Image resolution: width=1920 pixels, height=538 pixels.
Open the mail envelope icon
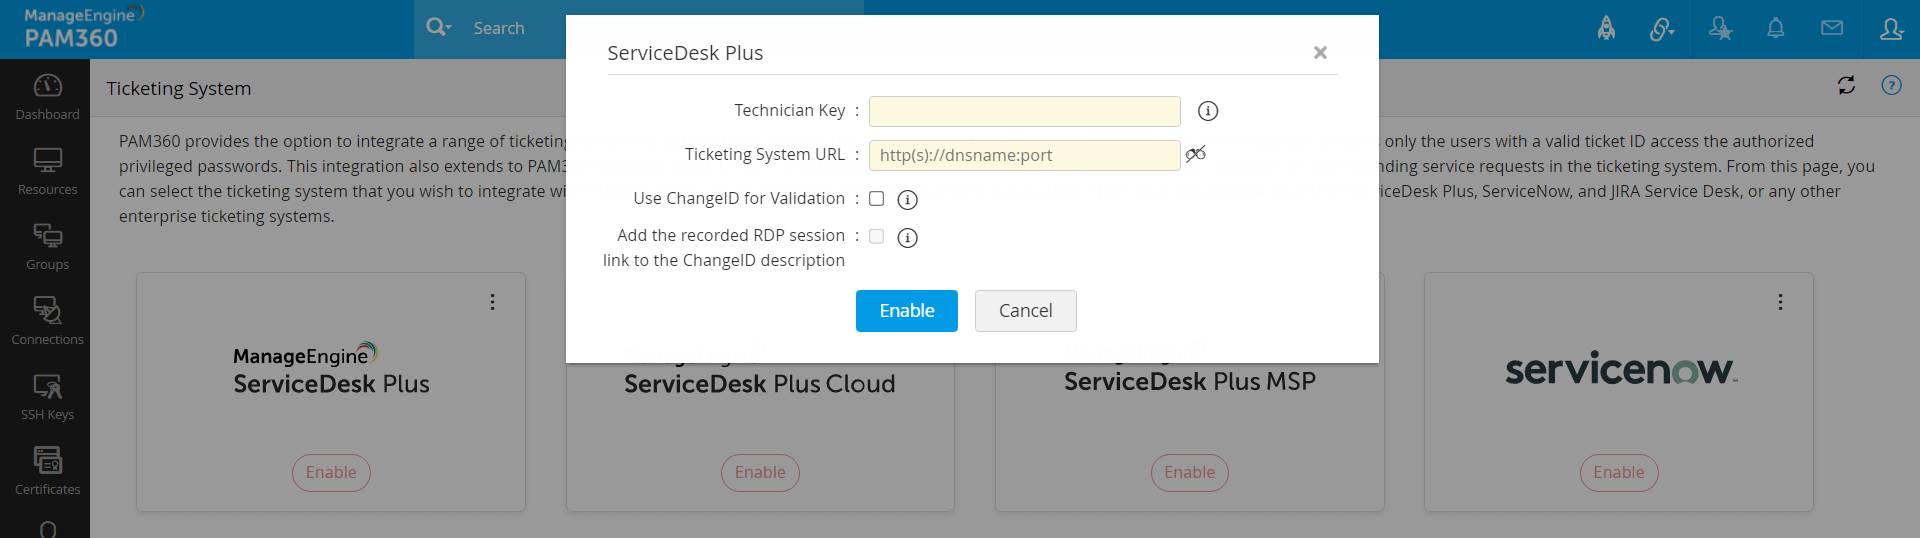(x=1831, y=29)
